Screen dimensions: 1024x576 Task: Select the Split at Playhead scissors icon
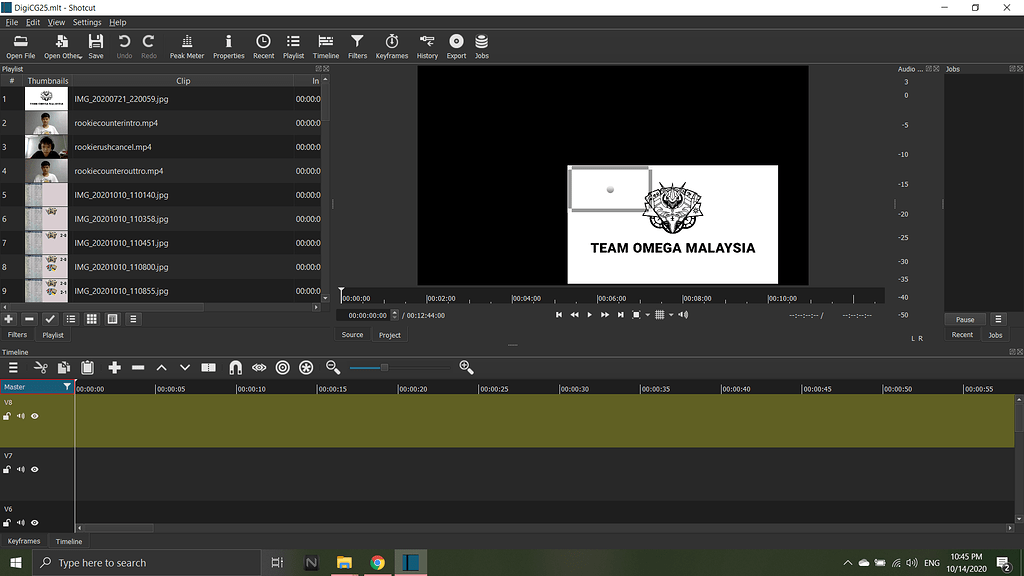40,367
